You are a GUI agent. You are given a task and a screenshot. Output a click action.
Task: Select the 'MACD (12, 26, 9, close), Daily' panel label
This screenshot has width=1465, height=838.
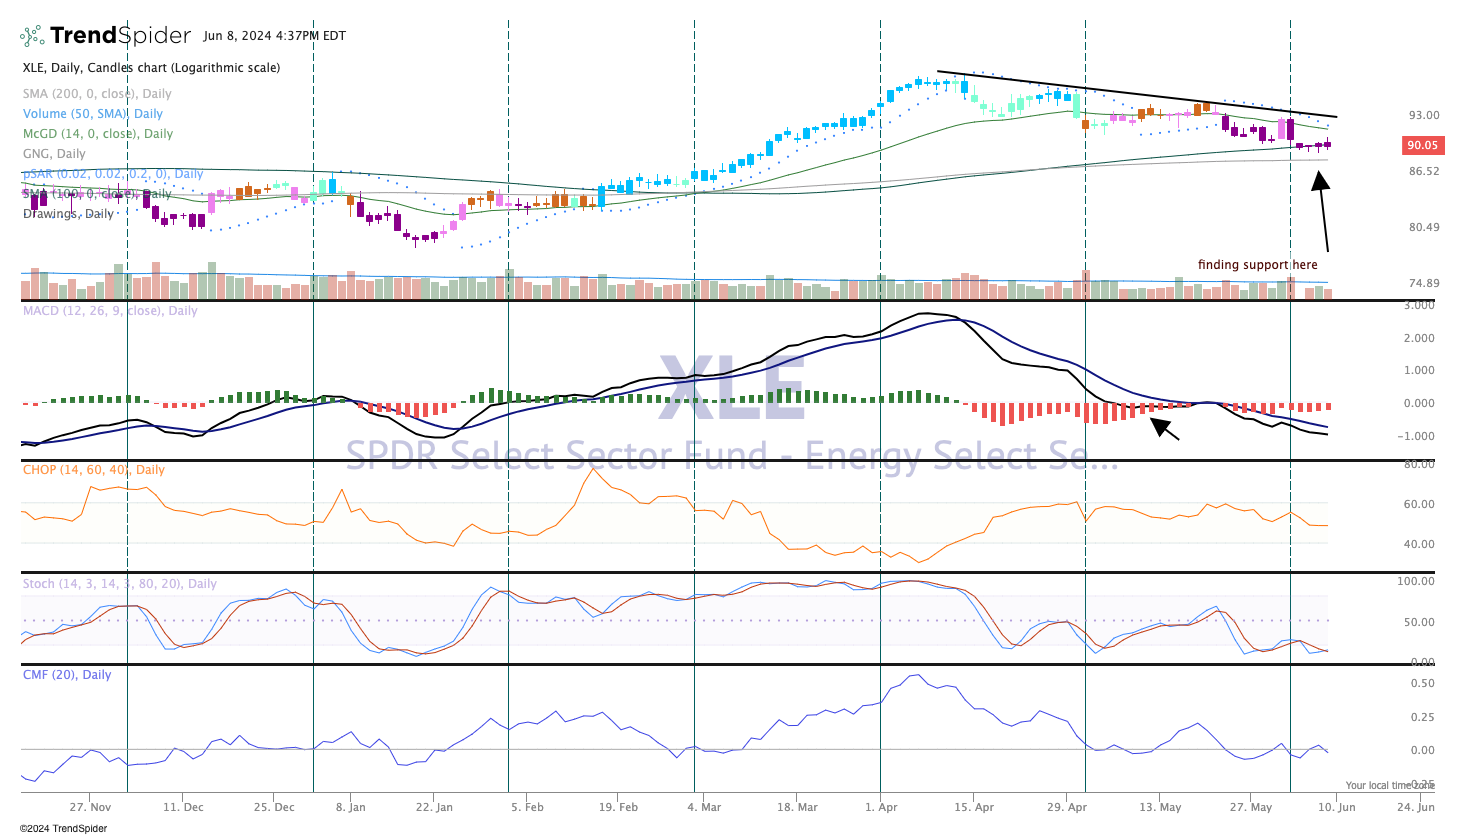pos(110,311)
